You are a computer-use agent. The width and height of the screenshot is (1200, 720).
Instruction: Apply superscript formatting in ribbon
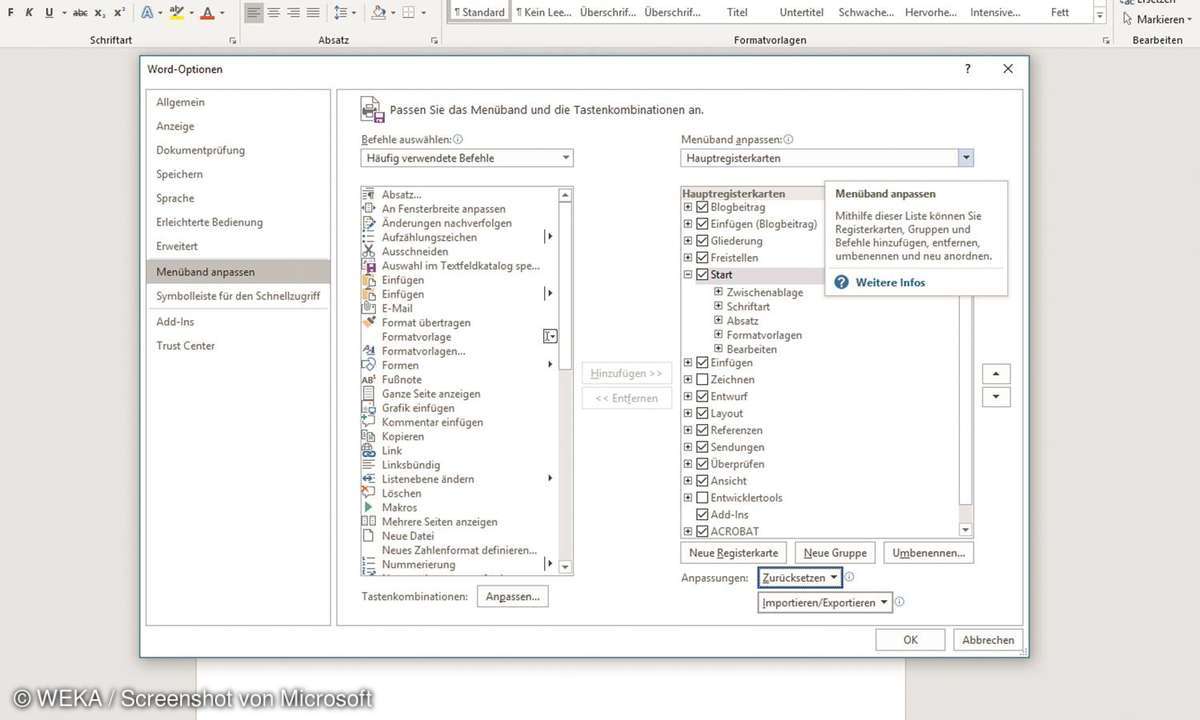pos(119,13)
